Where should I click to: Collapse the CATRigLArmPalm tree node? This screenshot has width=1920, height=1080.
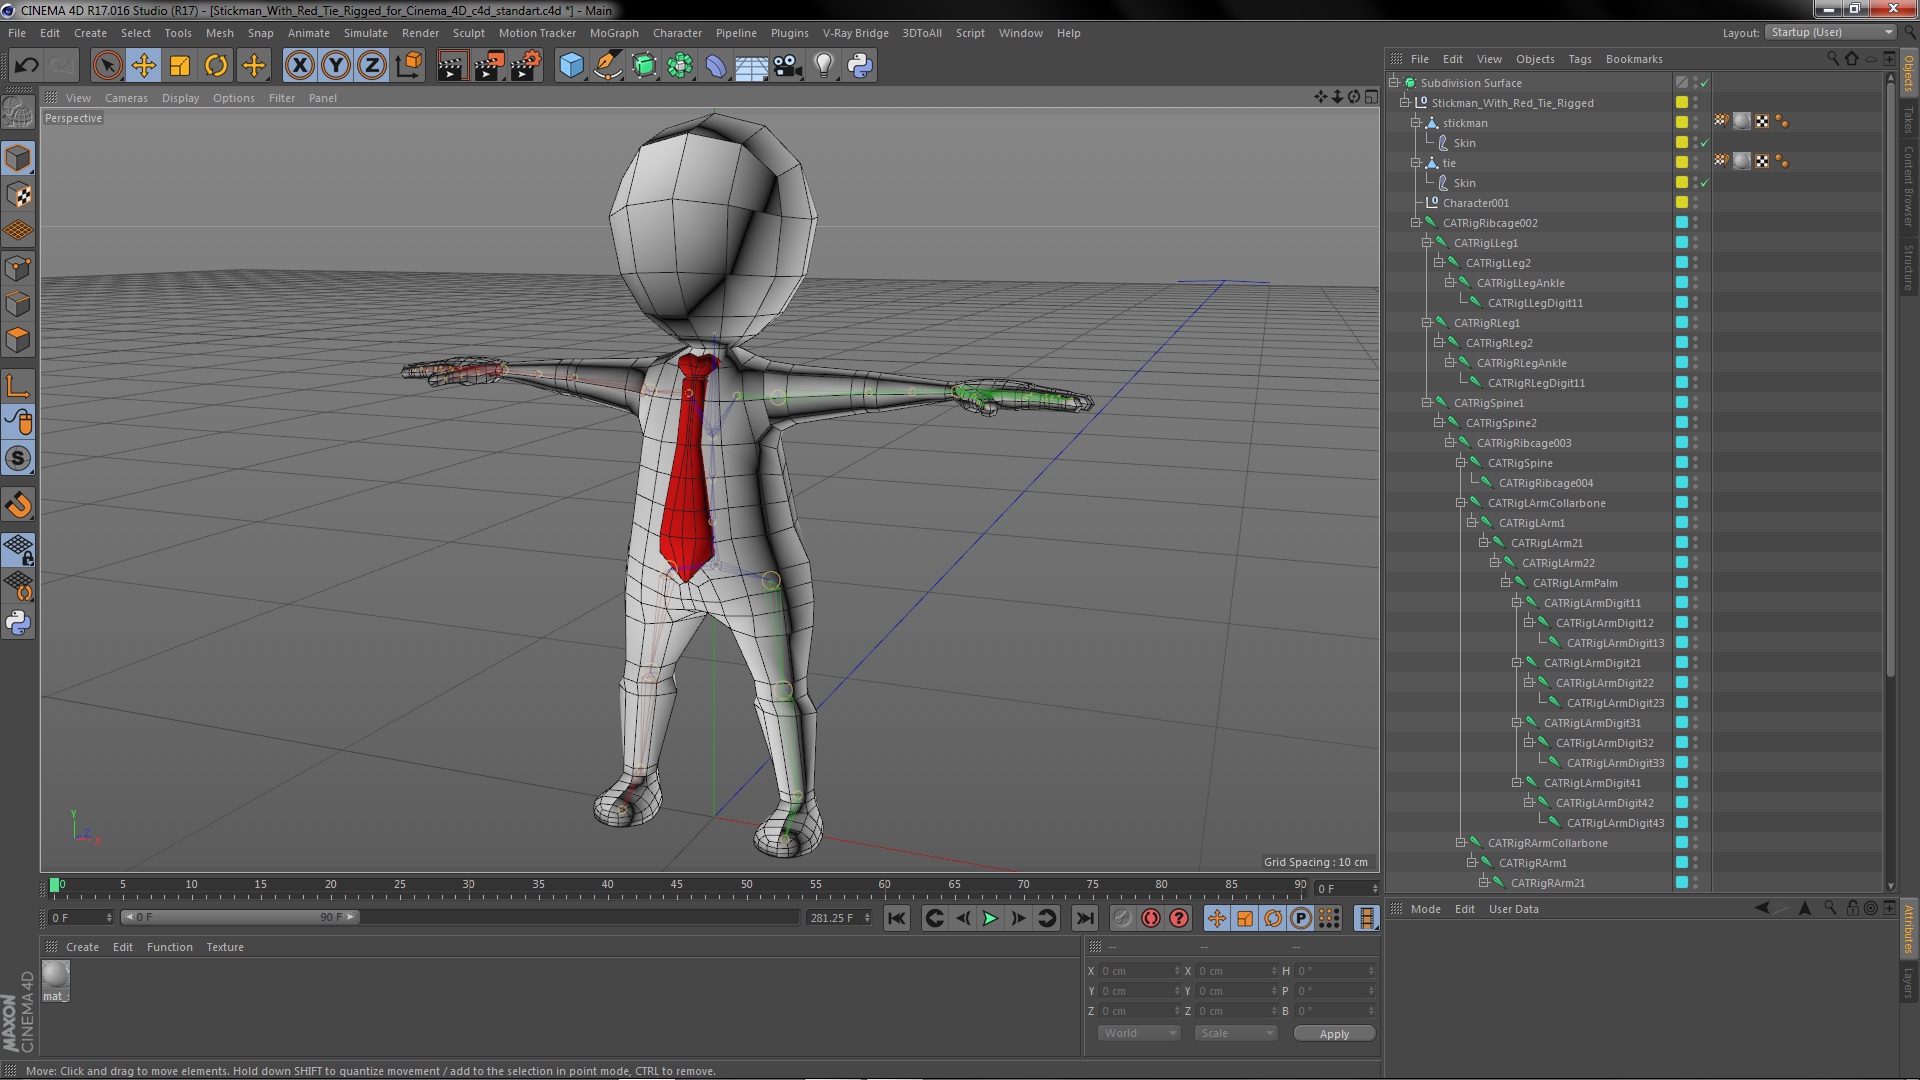1505,583
